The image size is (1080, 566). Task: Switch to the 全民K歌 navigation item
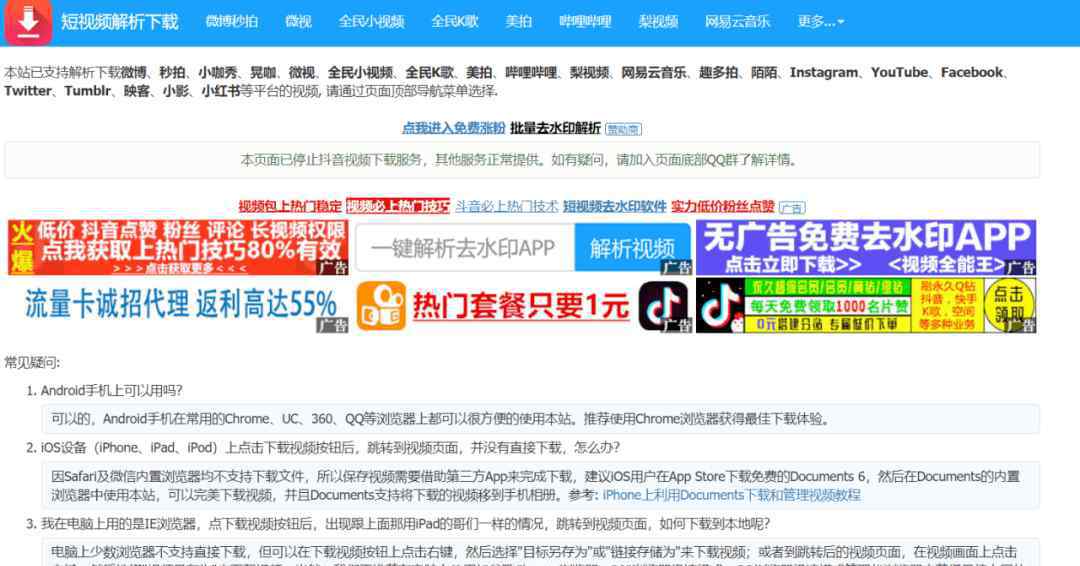pyautogui.click(x=455, y=21)
